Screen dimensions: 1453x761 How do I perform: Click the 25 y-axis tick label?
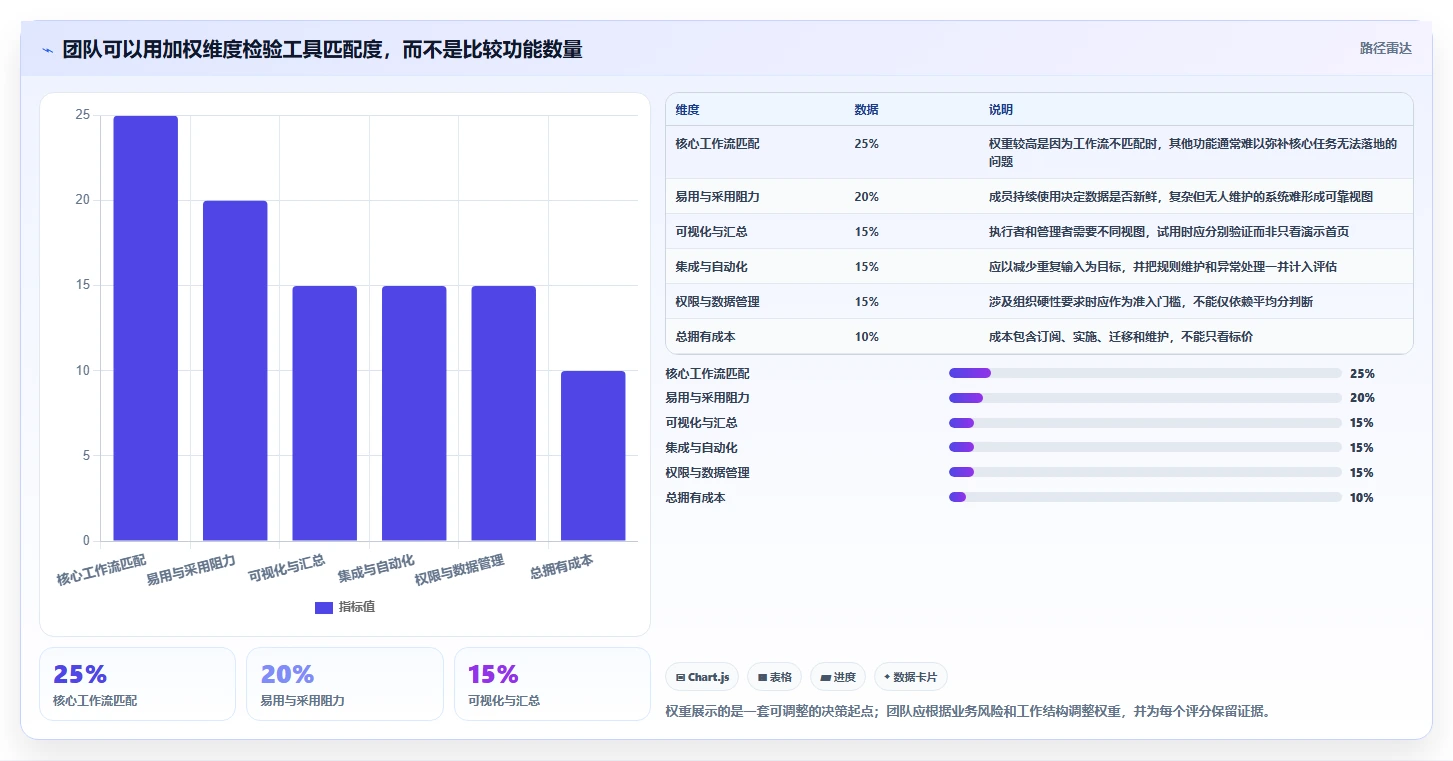[x=83, y=115]
